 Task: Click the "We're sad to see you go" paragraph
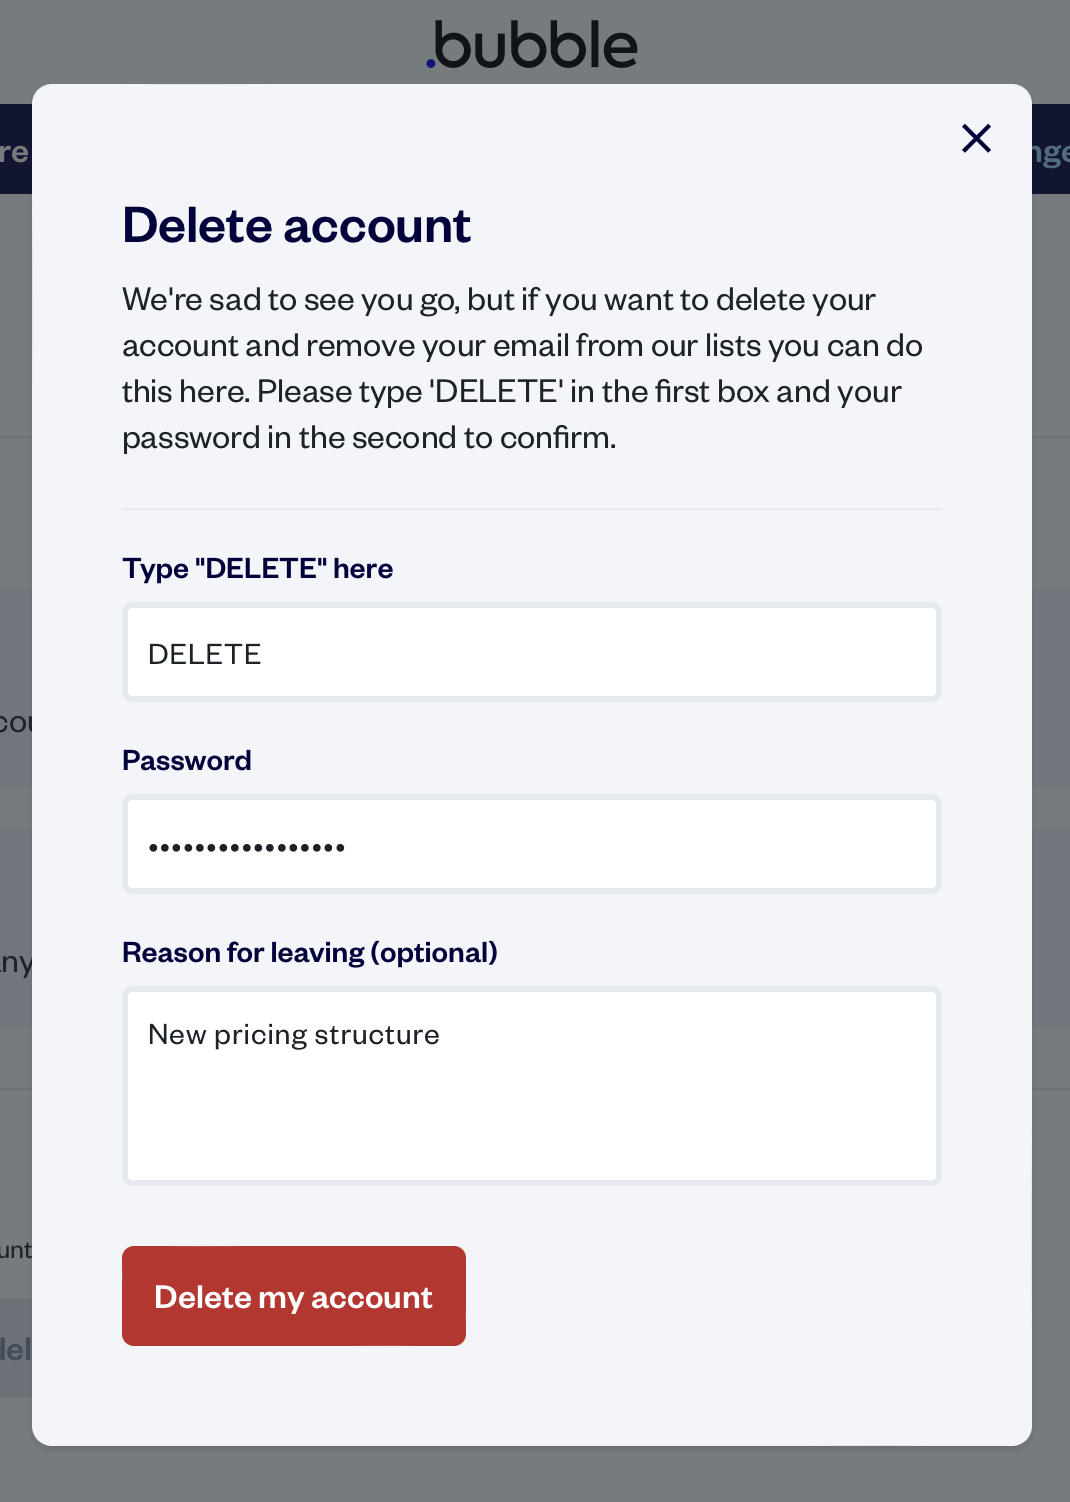pos(520,368)
